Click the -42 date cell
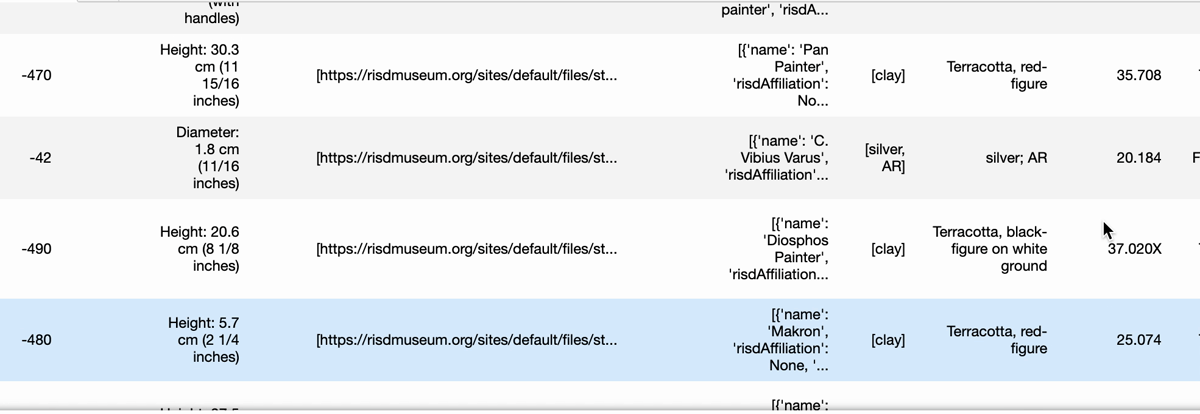1200x414 pixels. pos(40,158)
